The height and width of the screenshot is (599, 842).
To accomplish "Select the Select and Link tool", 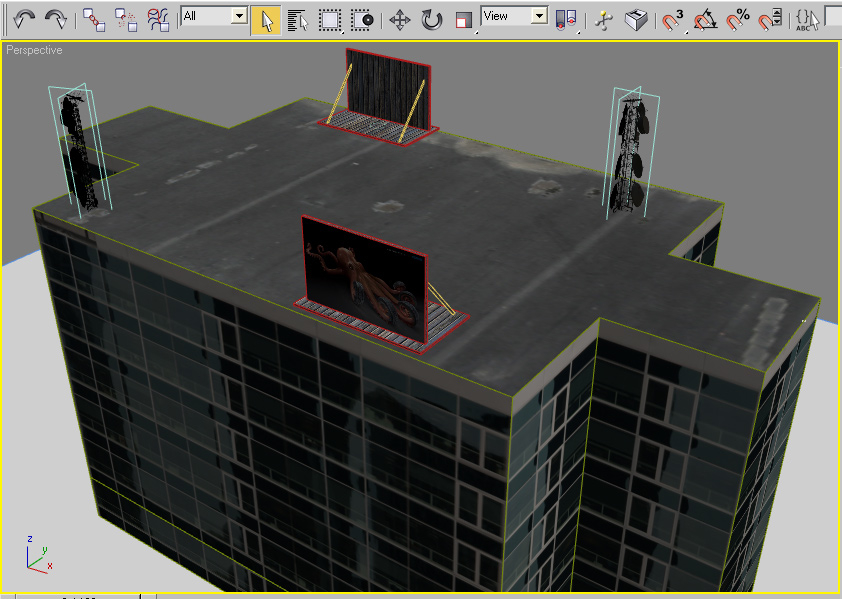I will point(92,17).
